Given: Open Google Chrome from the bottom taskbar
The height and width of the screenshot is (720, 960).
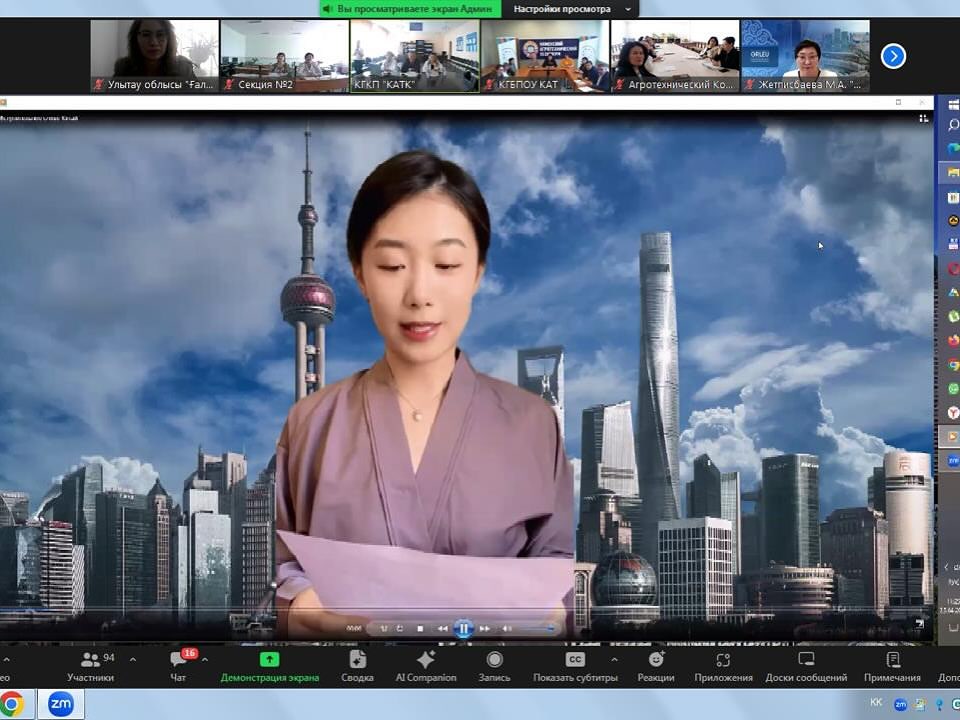Looking at the screenshot, I should coord(12,704).
